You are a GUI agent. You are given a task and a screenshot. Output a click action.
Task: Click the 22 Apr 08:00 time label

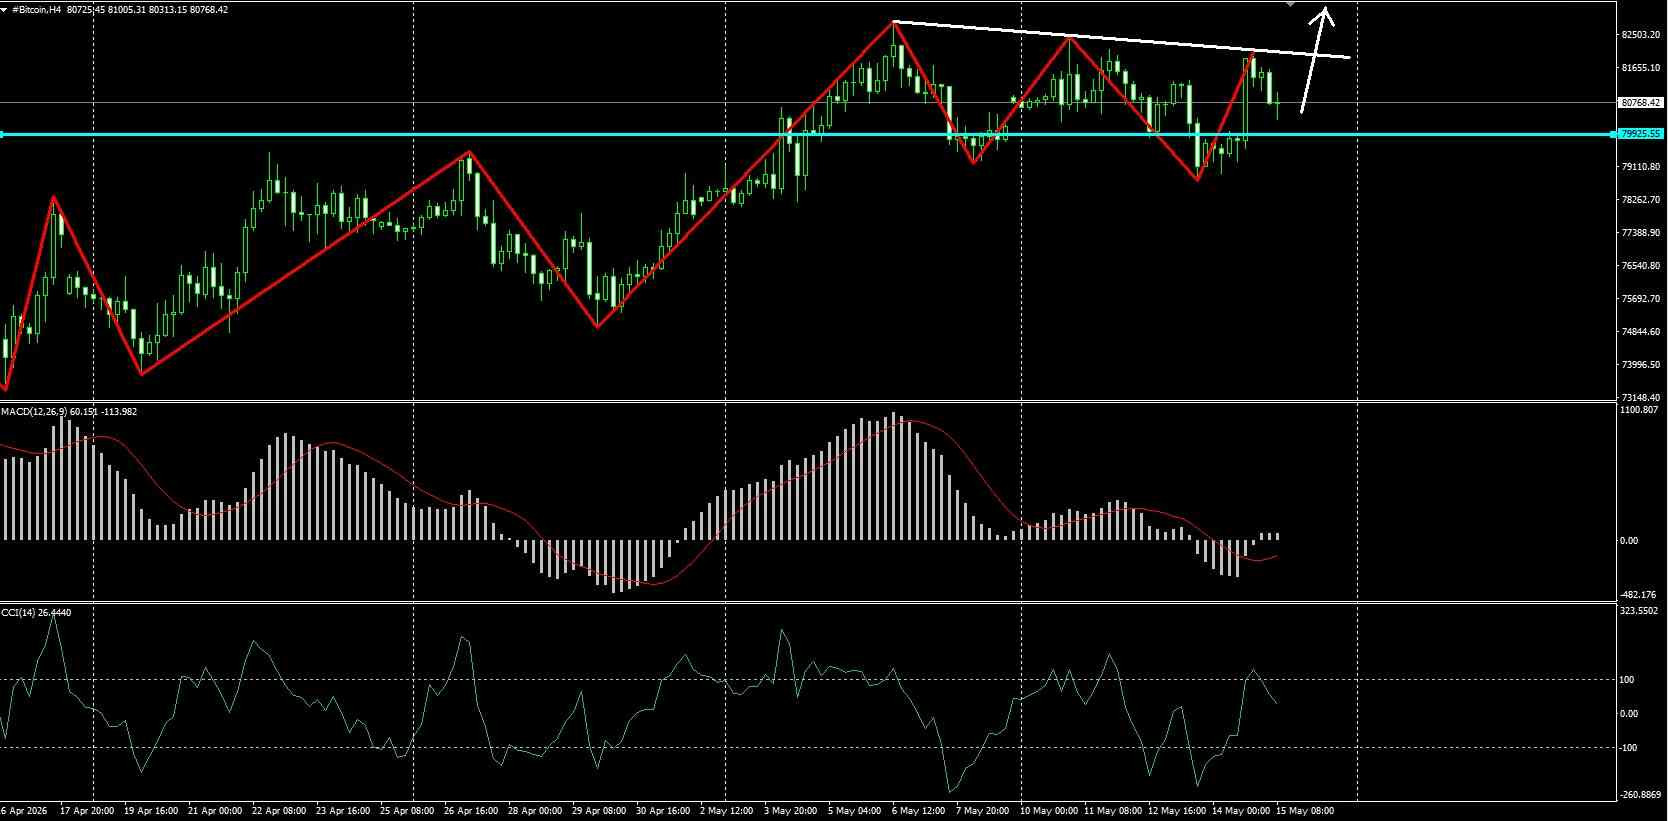pos(279,811)
